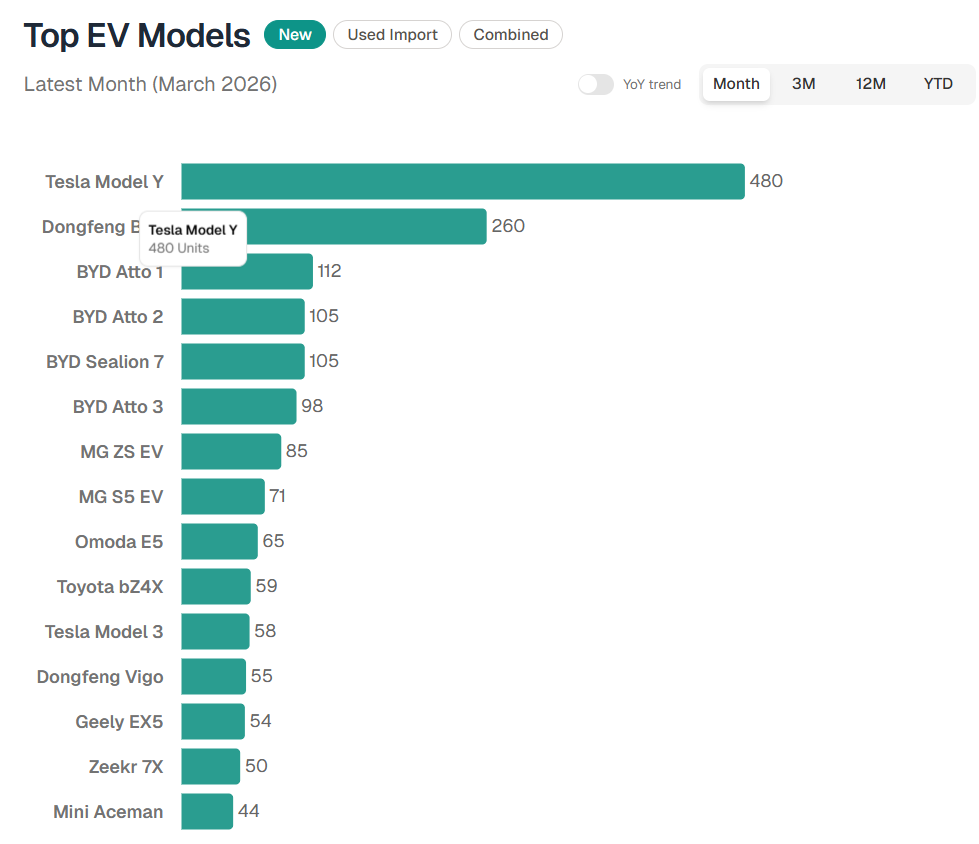Click the MG ZS EV bar
Screen dimensions: 979x844
coord(230,452)
